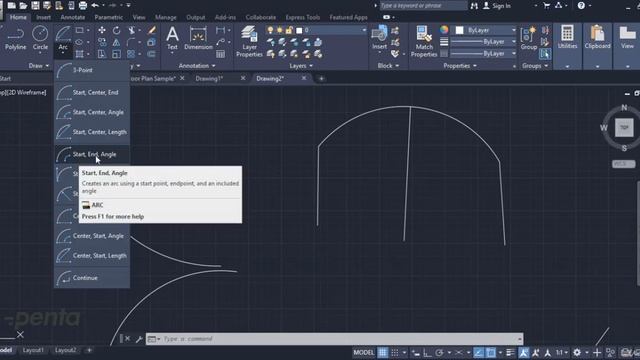
Task: Toggle ortho mode in status bar
Action: click(x=427, y=352)
